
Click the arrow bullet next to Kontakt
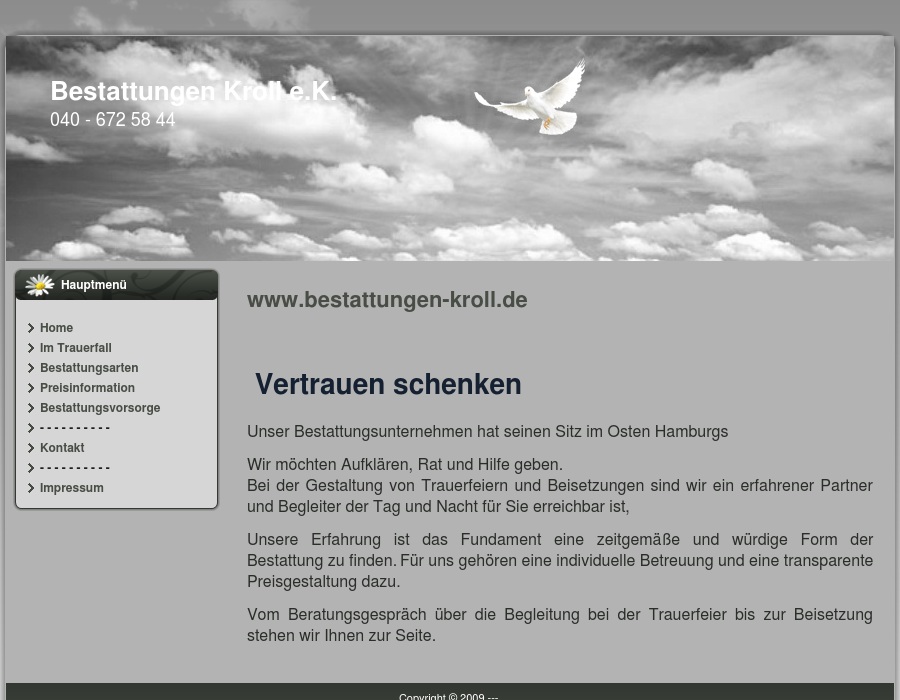click(x=31, y=448)
